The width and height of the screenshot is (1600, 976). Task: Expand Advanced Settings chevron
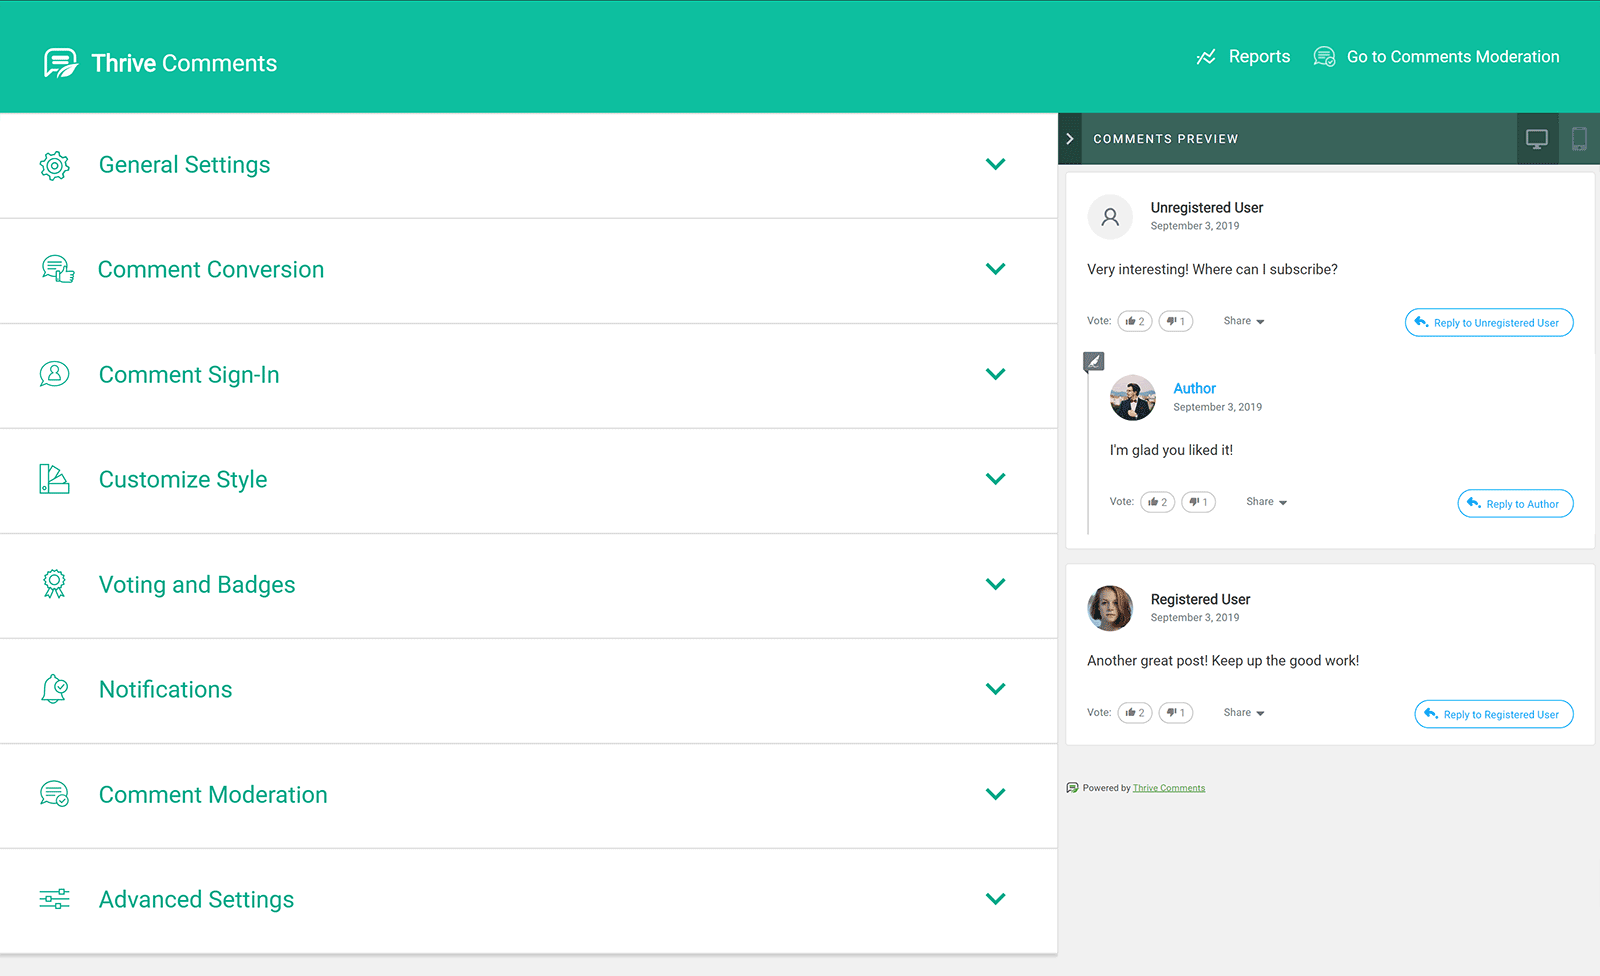pos(995,899)
